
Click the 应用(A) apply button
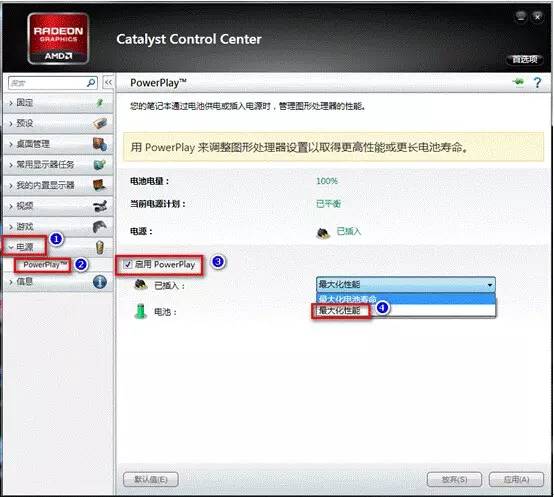[516, 479]
